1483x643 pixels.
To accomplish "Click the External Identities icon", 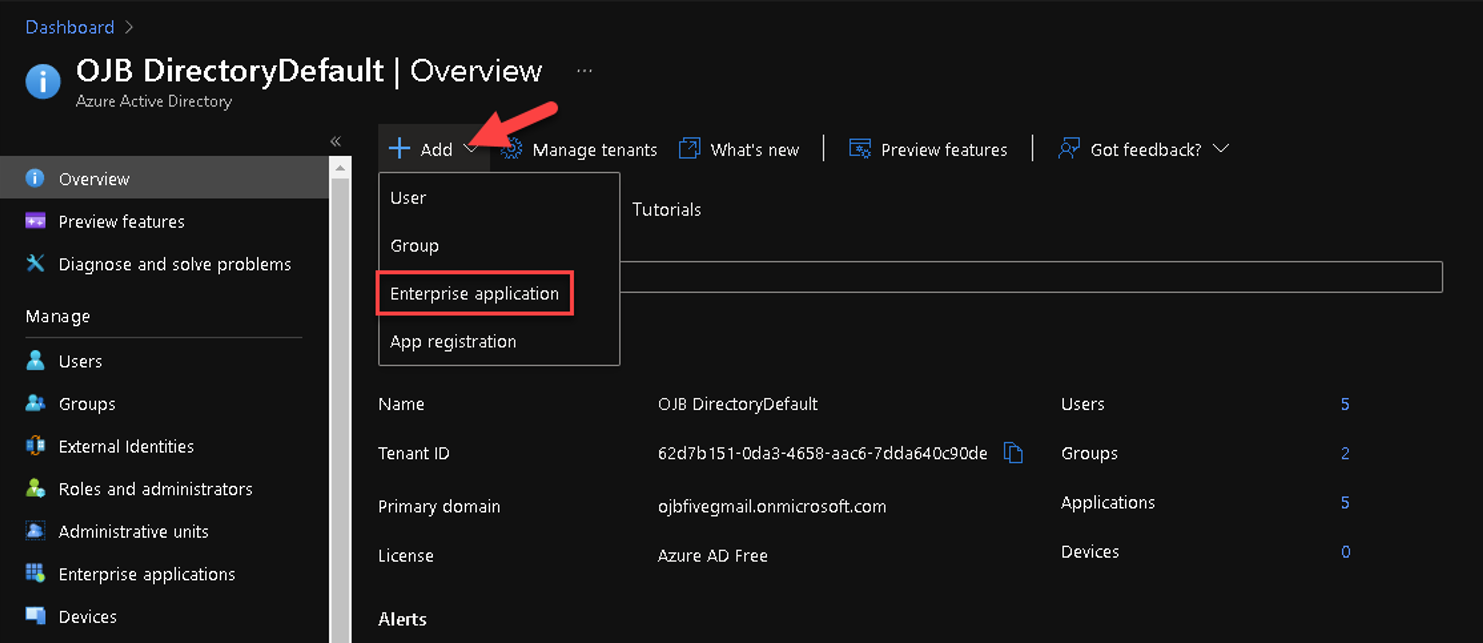I will point(35,446).
